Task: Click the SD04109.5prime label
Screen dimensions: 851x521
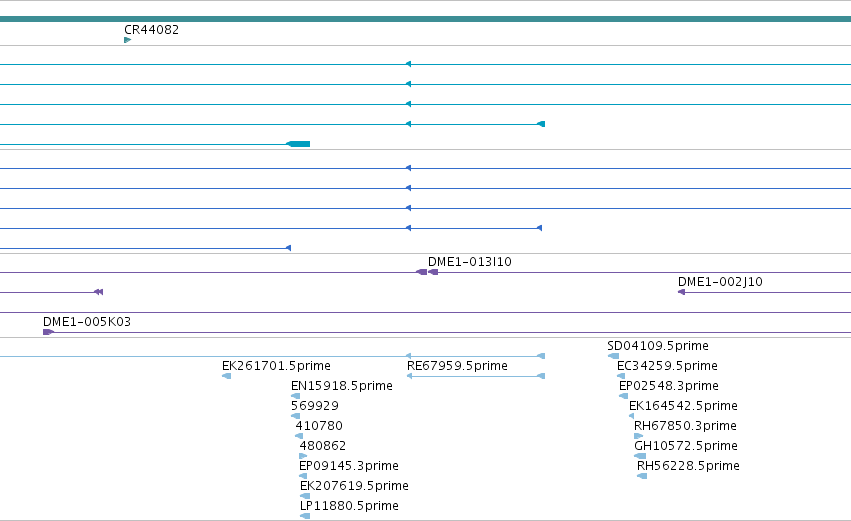Action: pos(658,346)
